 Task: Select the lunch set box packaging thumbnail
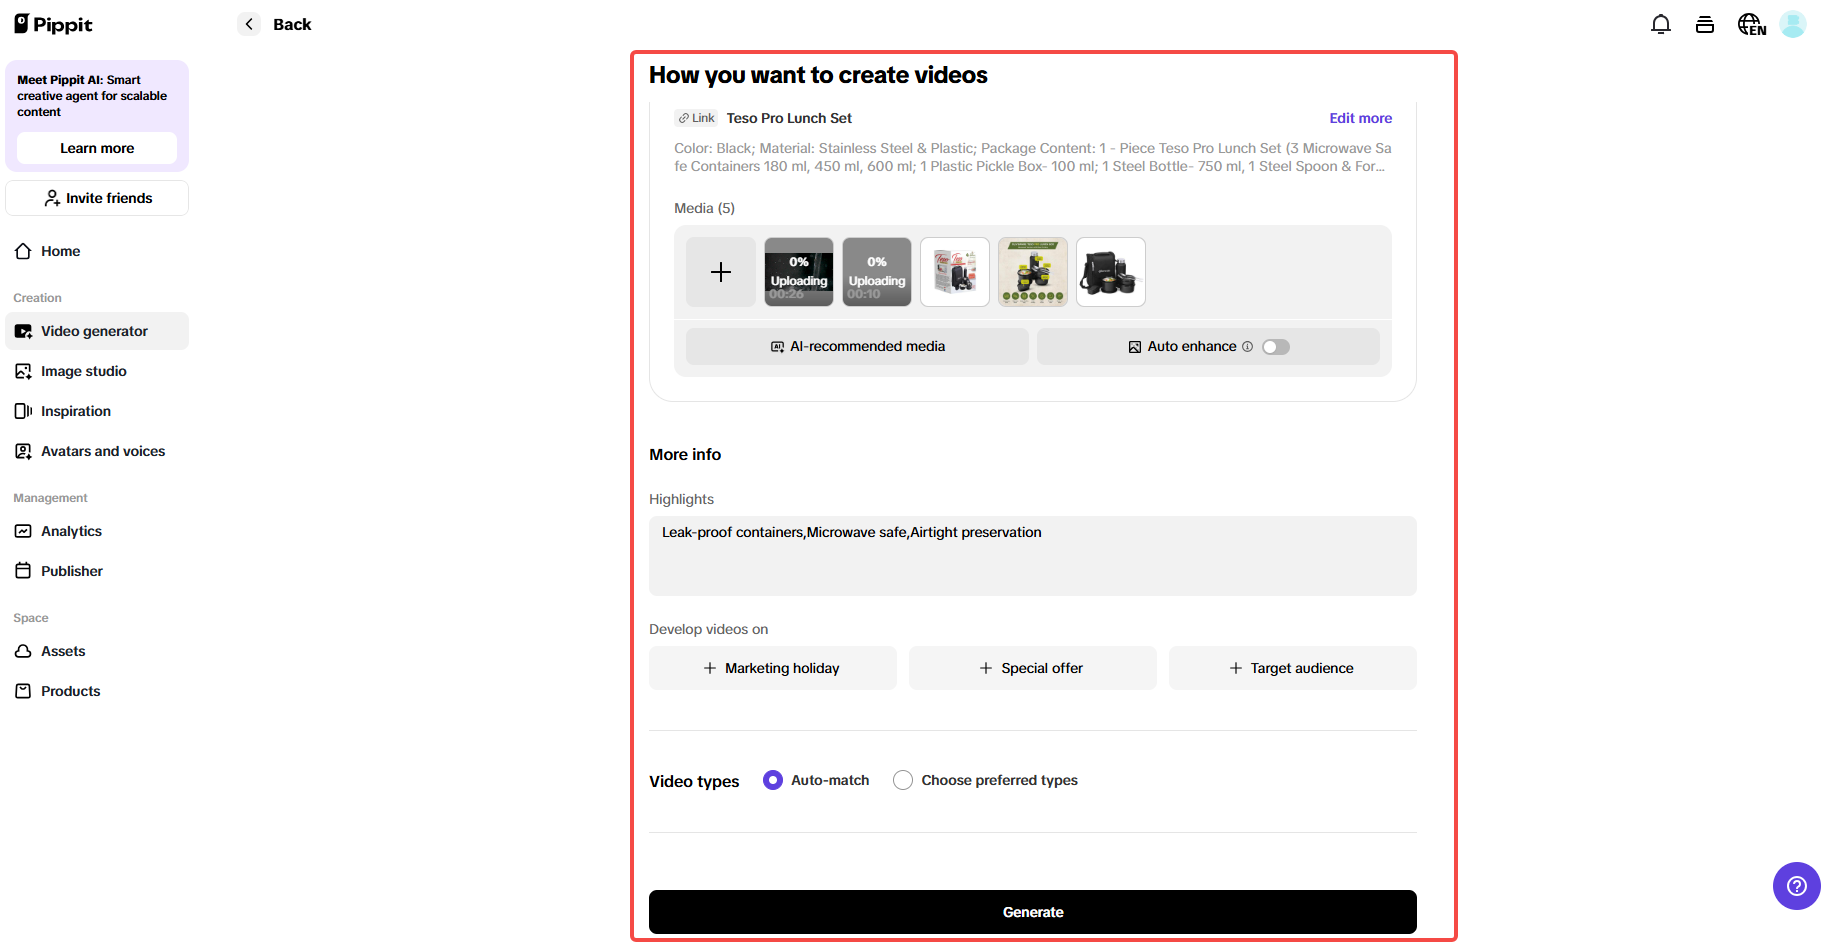[955, 272]
